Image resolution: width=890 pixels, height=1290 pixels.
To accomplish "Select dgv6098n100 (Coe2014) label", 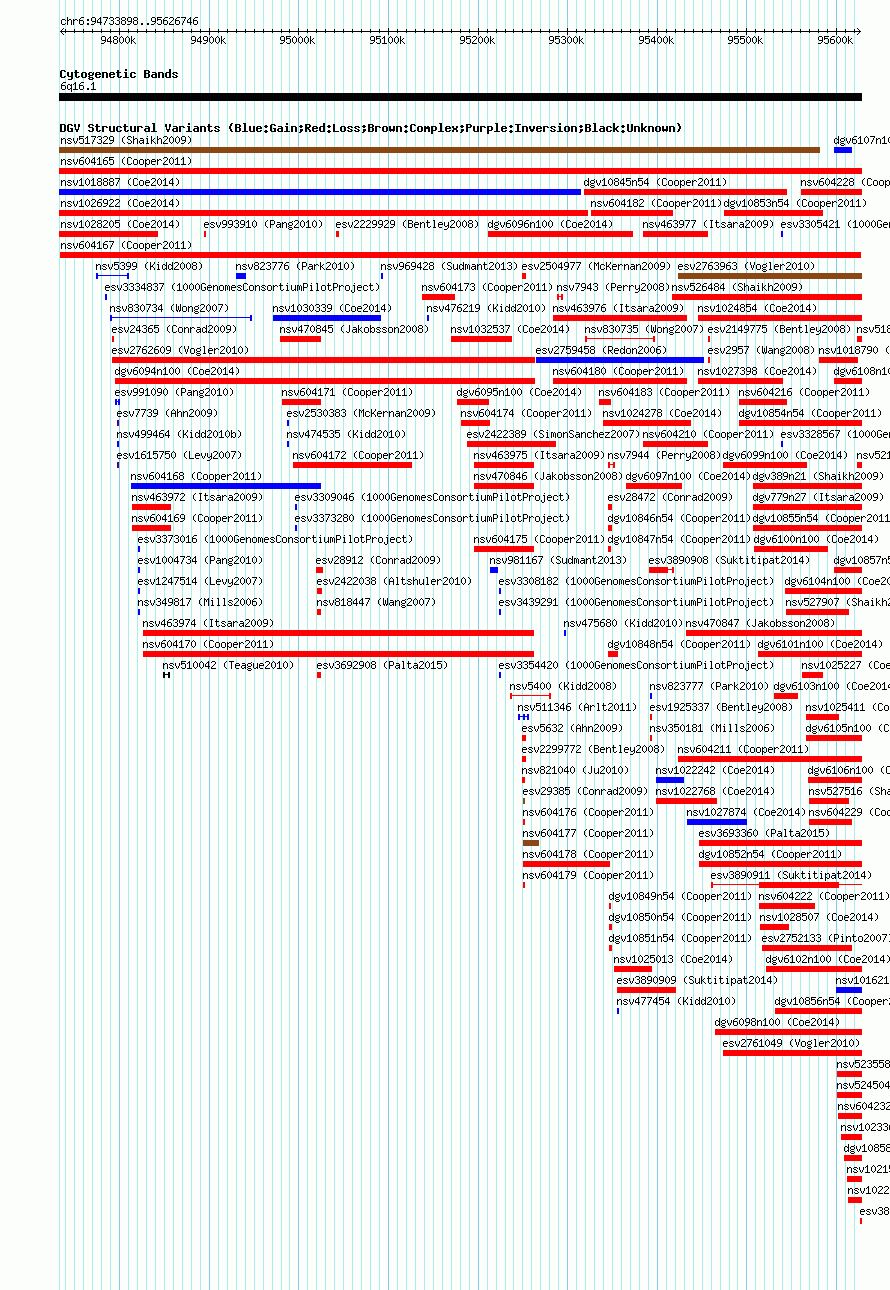I will point(778,1022).
